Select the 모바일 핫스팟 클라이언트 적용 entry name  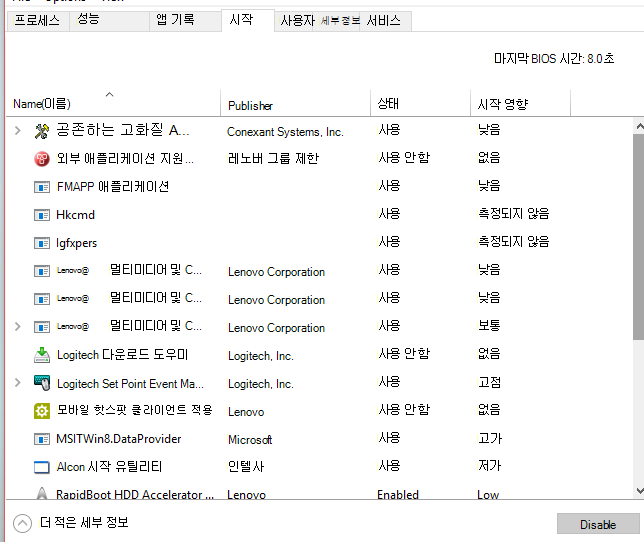[x=135, y=410]
